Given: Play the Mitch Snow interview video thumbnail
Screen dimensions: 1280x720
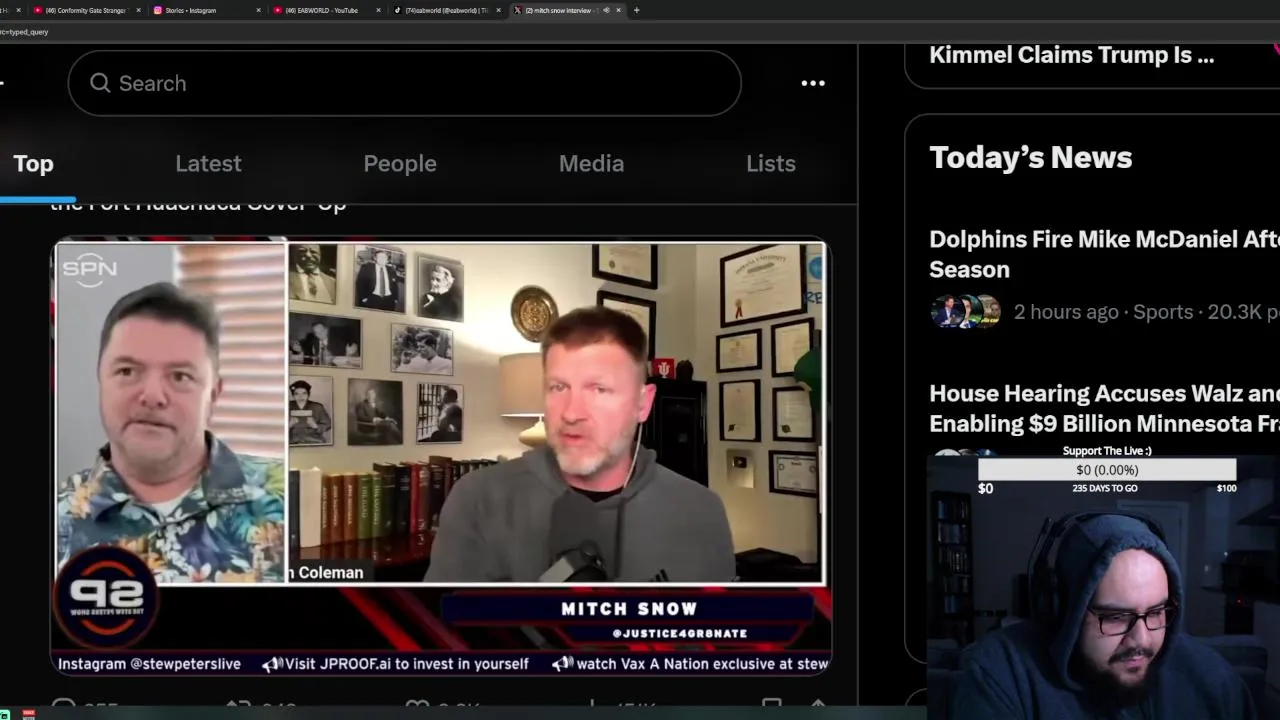Looking at the screenshot, I should pyautogui.click(x=441, y=456).
